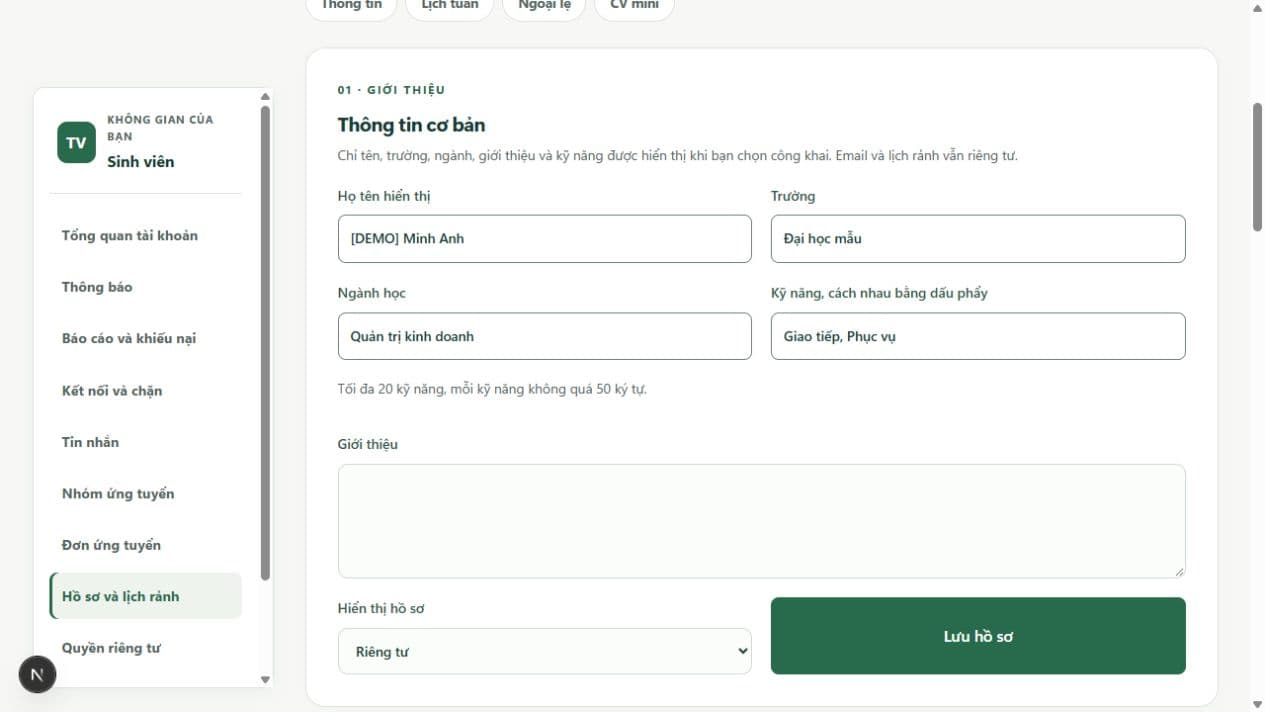Focus the Trường input field
This screenshot has width=1265, height=712.
(978, 239)
